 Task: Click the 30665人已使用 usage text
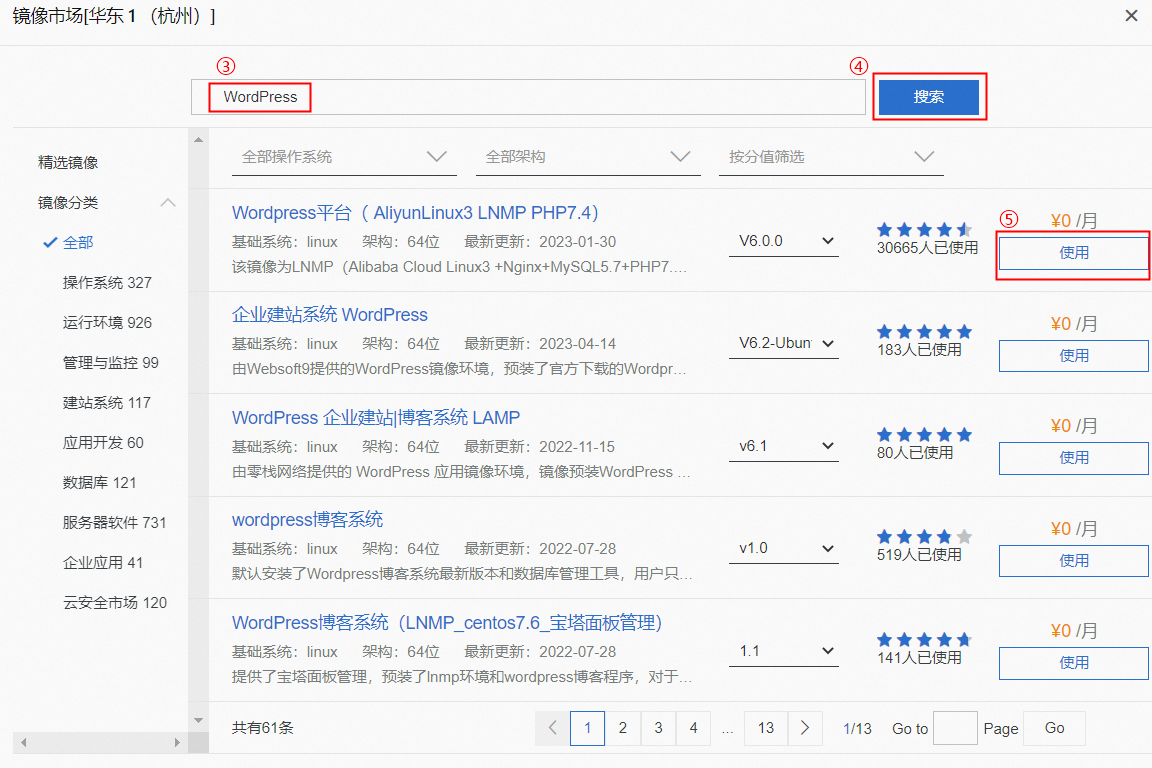pos(927,248)
